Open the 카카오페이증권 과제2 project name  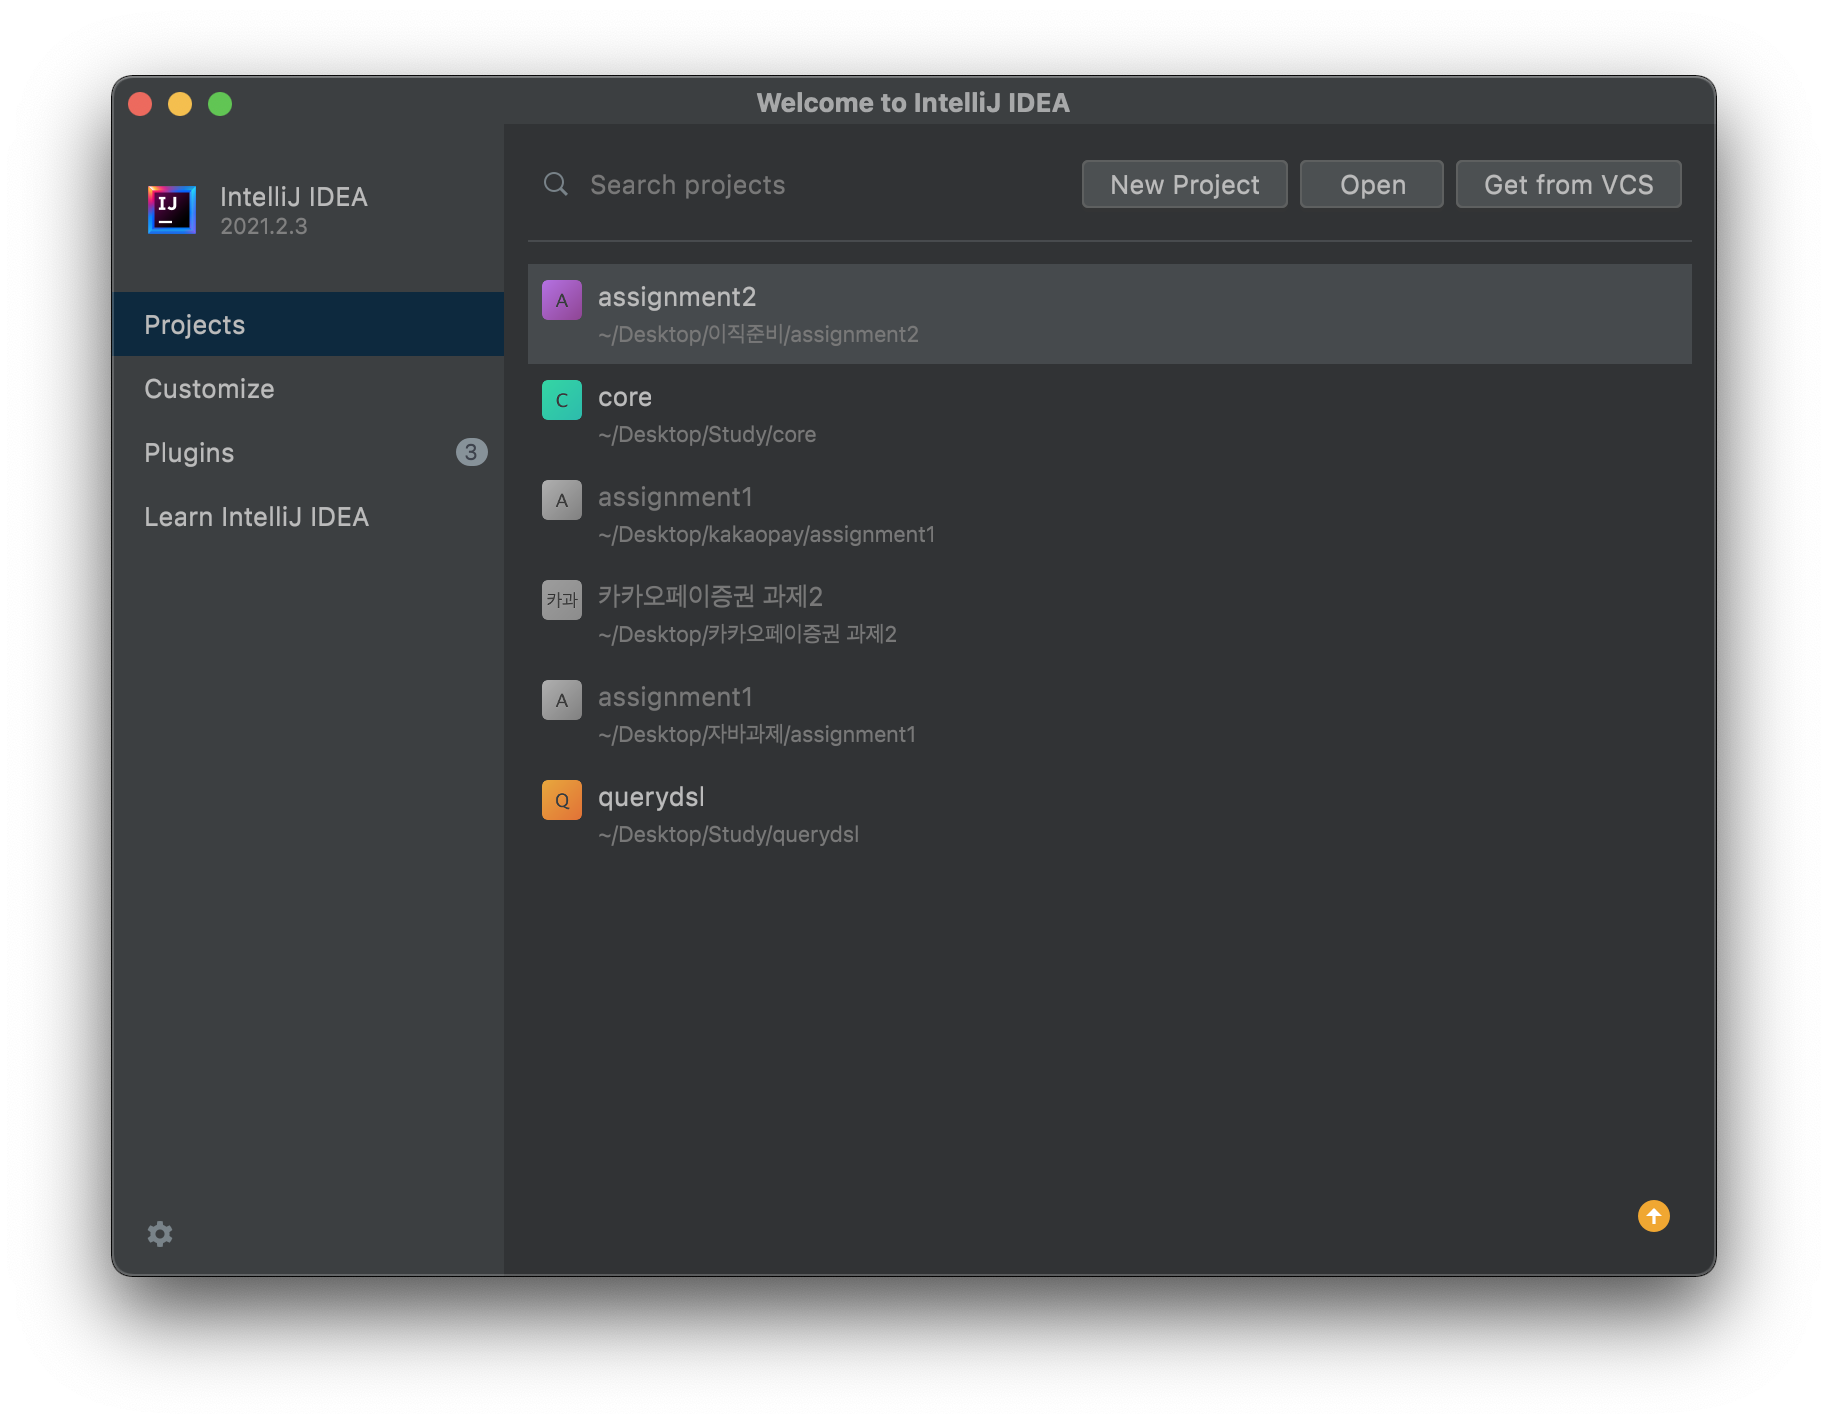[x=710, y=597]
